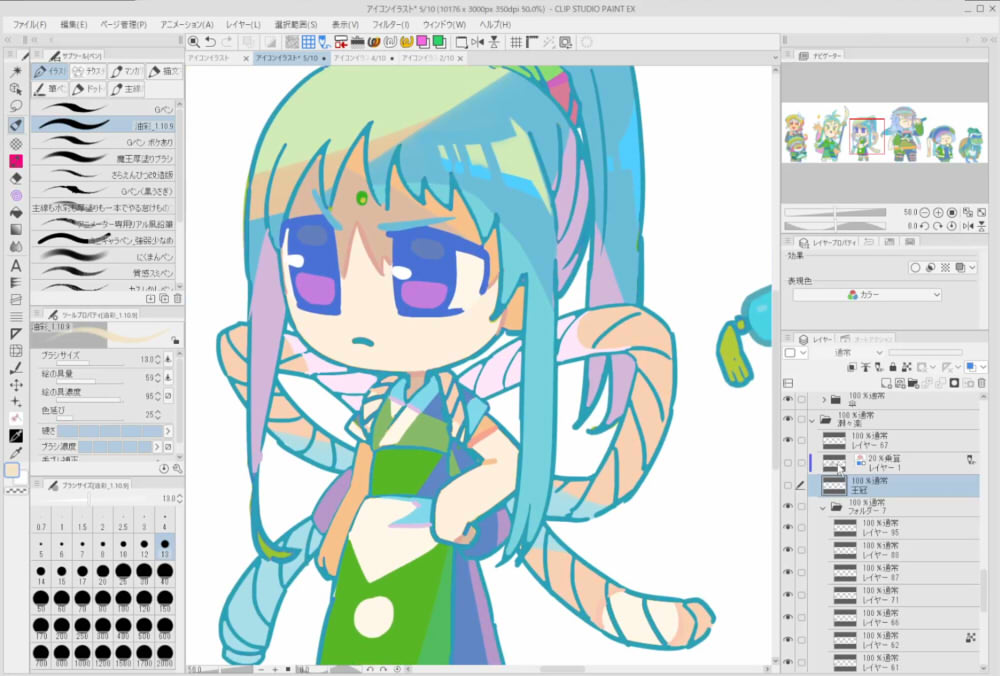Select the fill bucket tool
Viewport: 1000px width, 676px height.
16,212
